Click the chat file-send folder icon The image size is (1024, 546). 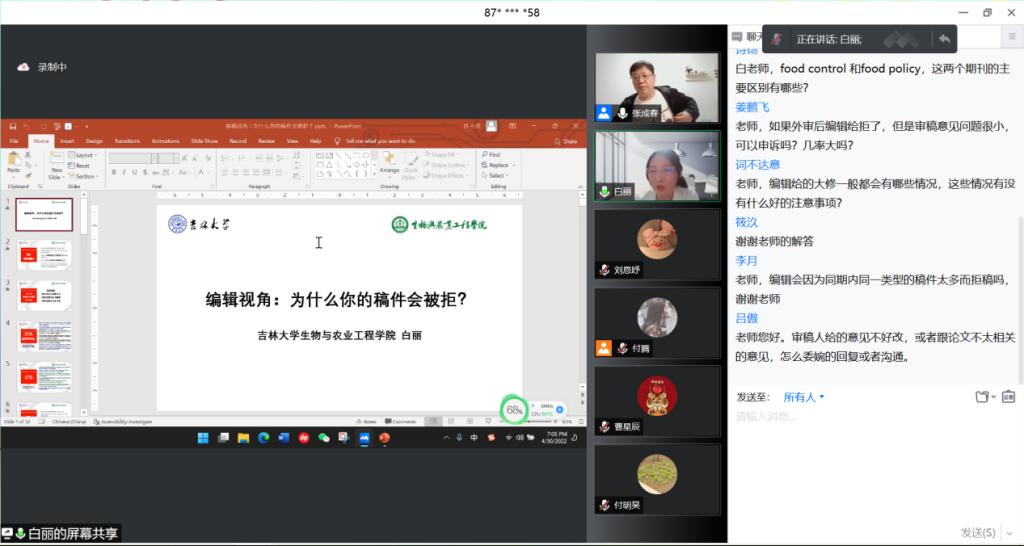[983, 397]
